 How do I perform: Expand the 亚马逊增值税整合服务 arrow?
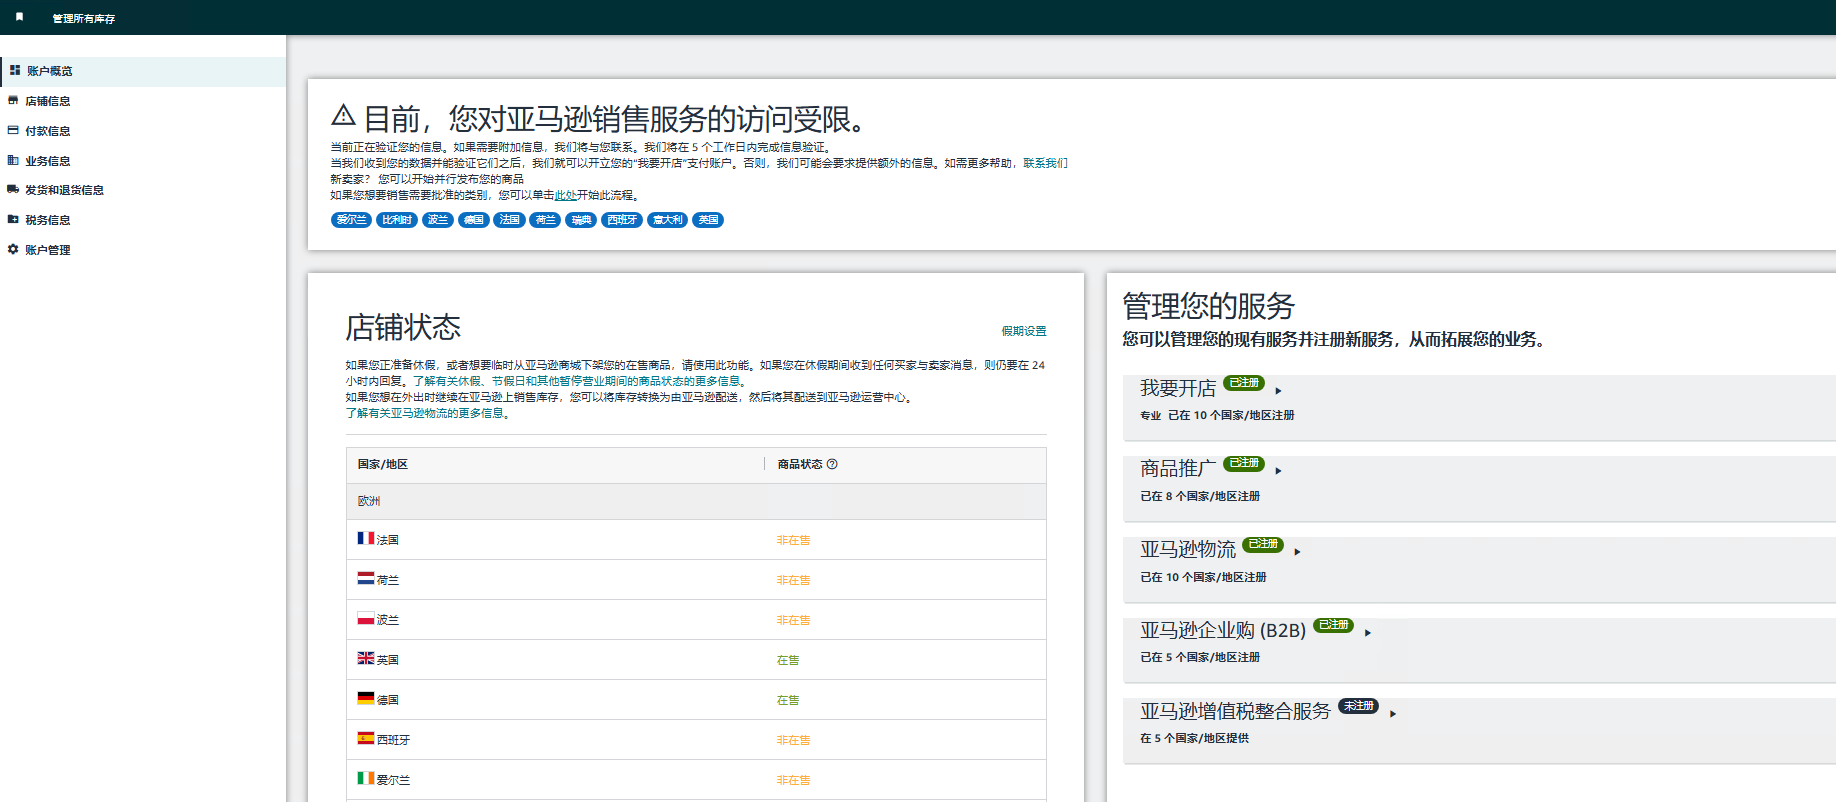pyautogui.click(x=1392, y=713)
